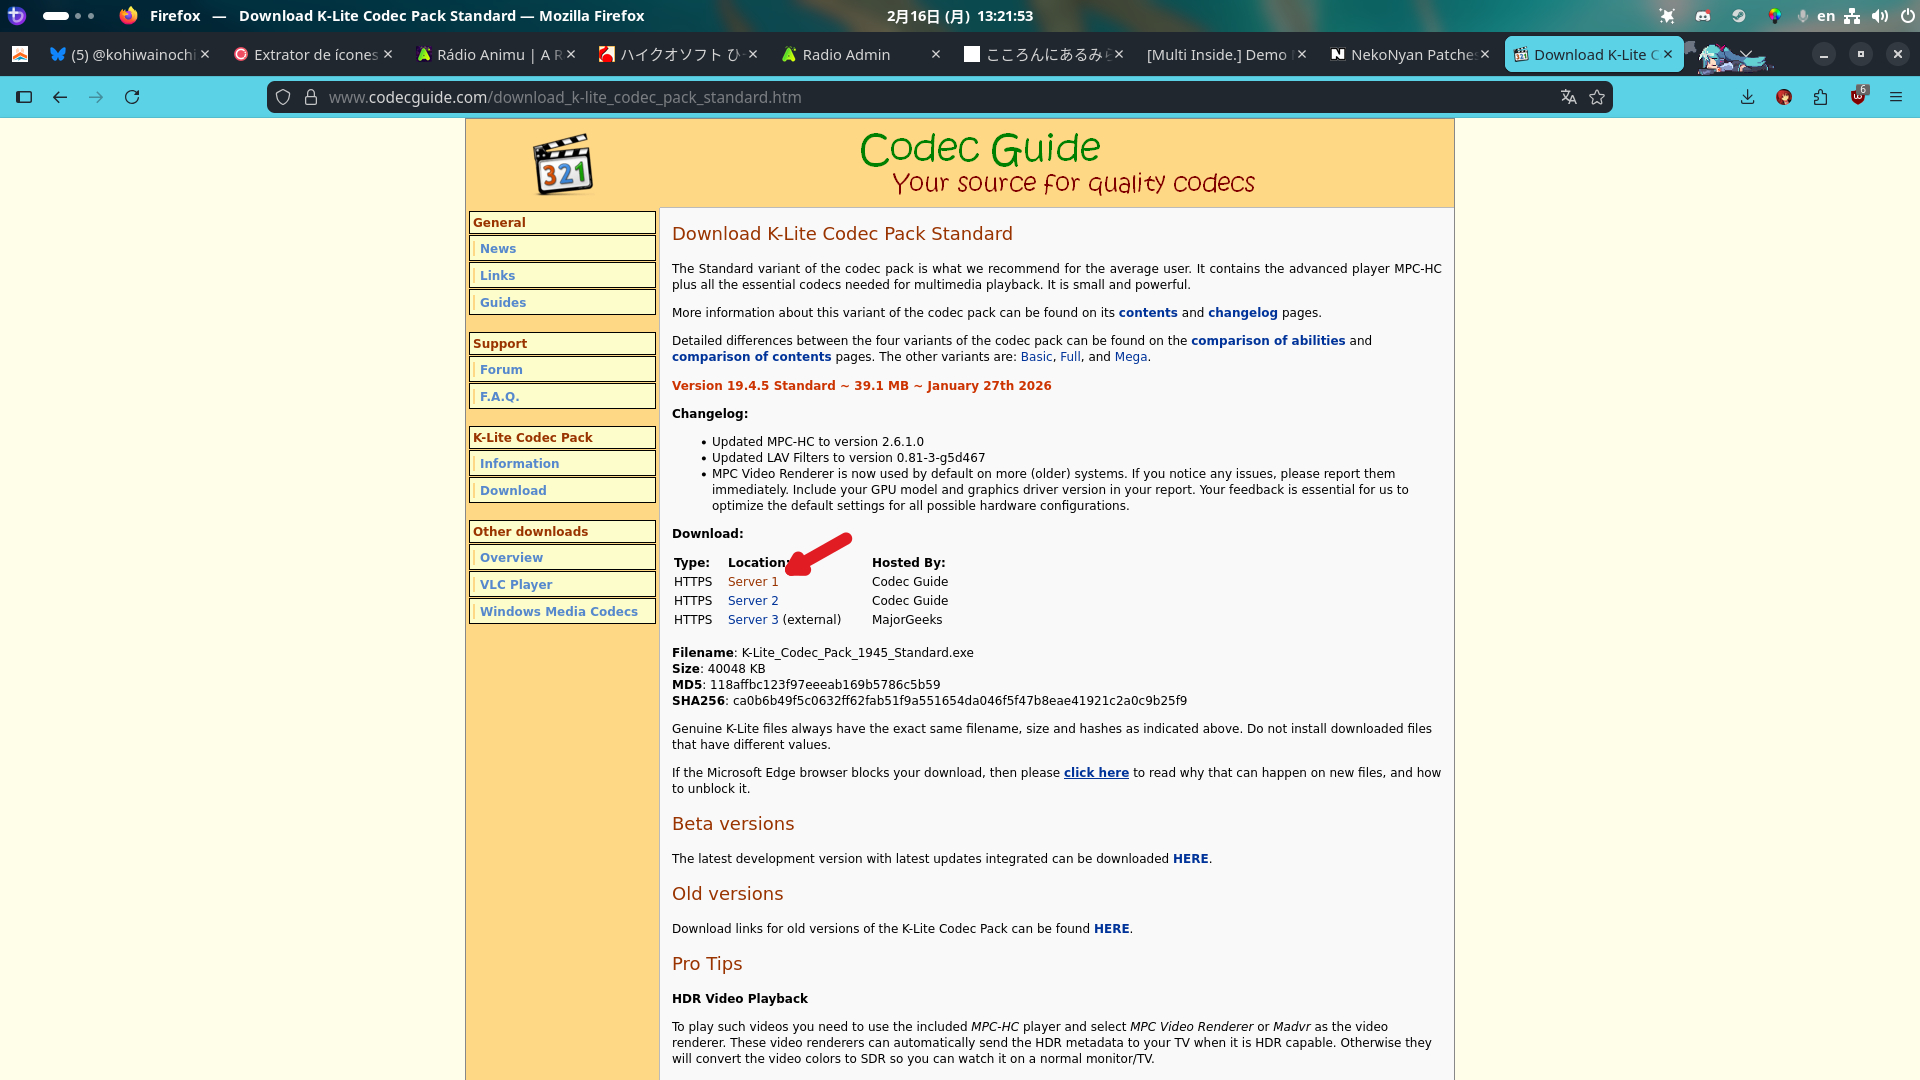Open the changelog page link
This screenshot has height=1080, width=1920.
[x=1242, y=313]
